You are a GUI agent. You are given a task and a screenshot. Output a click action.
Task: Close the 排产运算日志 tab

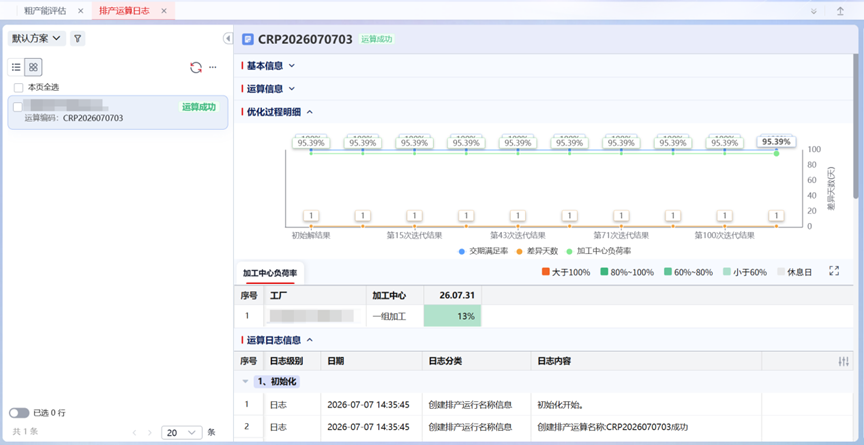164,10
